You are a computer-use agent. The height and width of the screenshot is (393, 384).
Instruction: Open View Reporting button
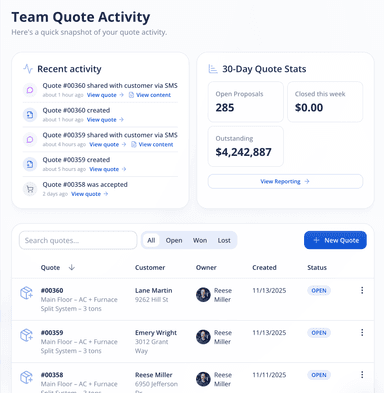coord(285,181)
